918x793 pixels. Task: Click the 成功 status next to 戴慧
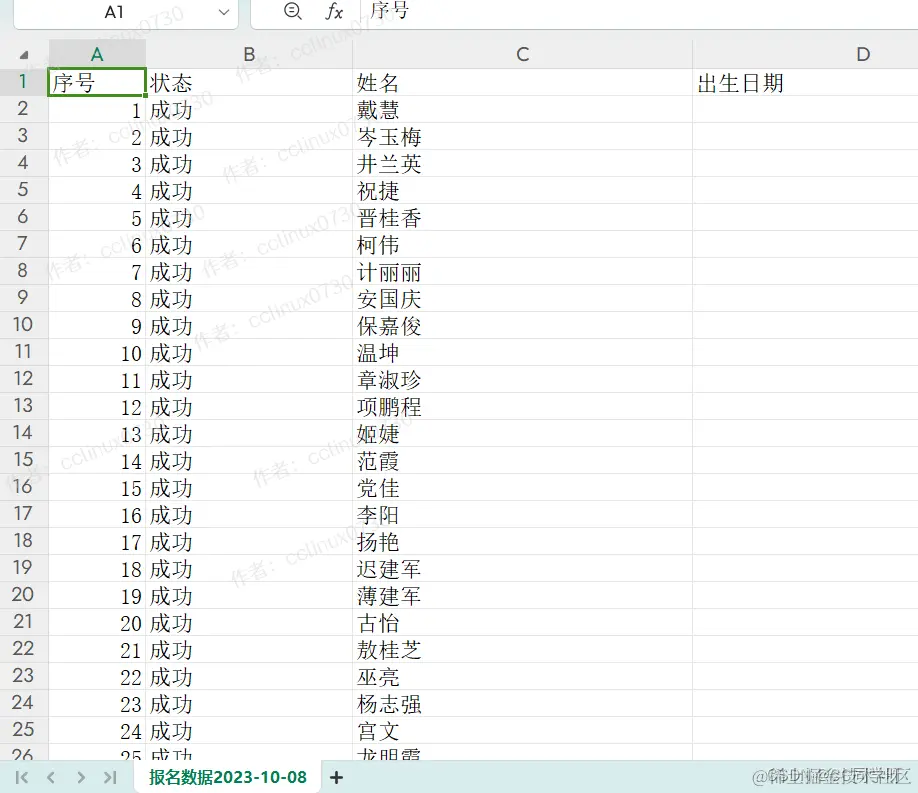coord(249,110)
